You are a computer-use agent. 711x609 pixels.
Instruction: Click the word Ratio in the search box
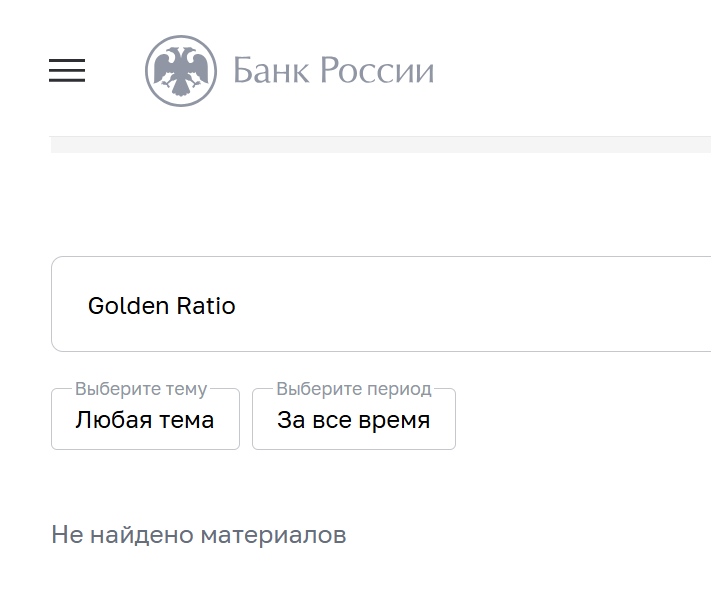point(206,306)
